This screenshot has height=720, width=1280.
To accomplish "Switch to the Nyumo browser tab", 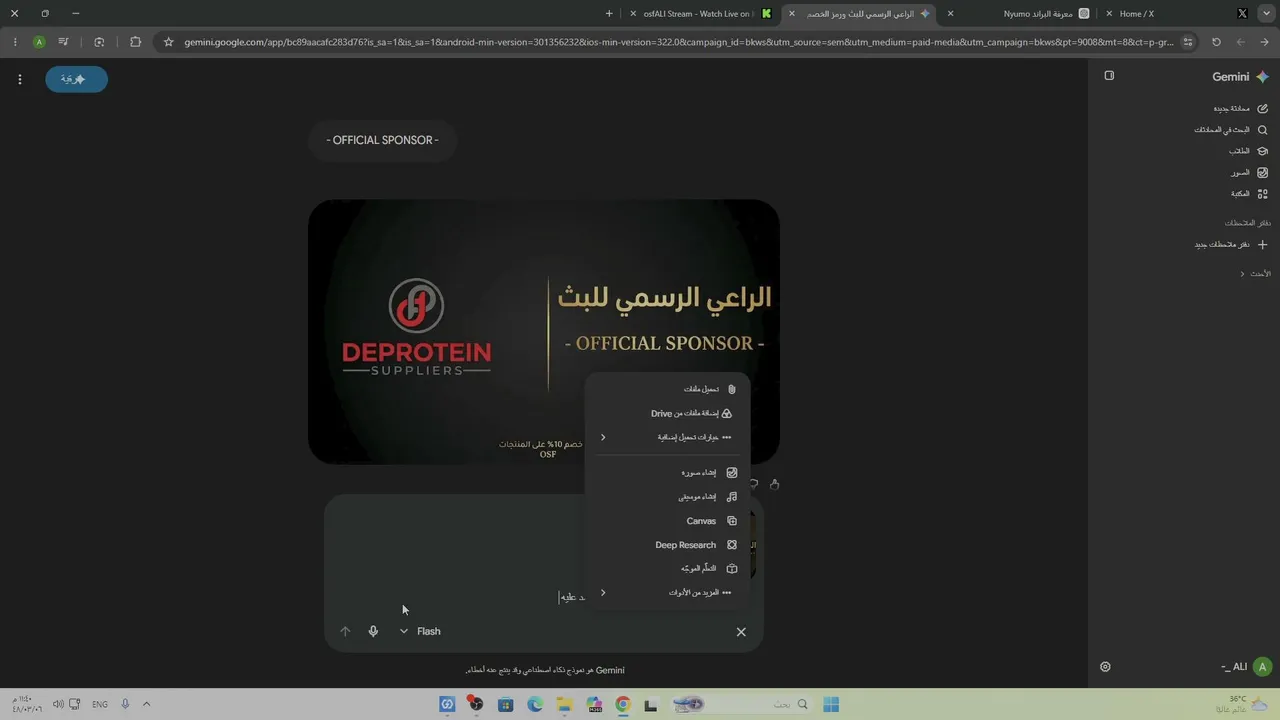I will pyautogui.click(x=1018, y=14).
